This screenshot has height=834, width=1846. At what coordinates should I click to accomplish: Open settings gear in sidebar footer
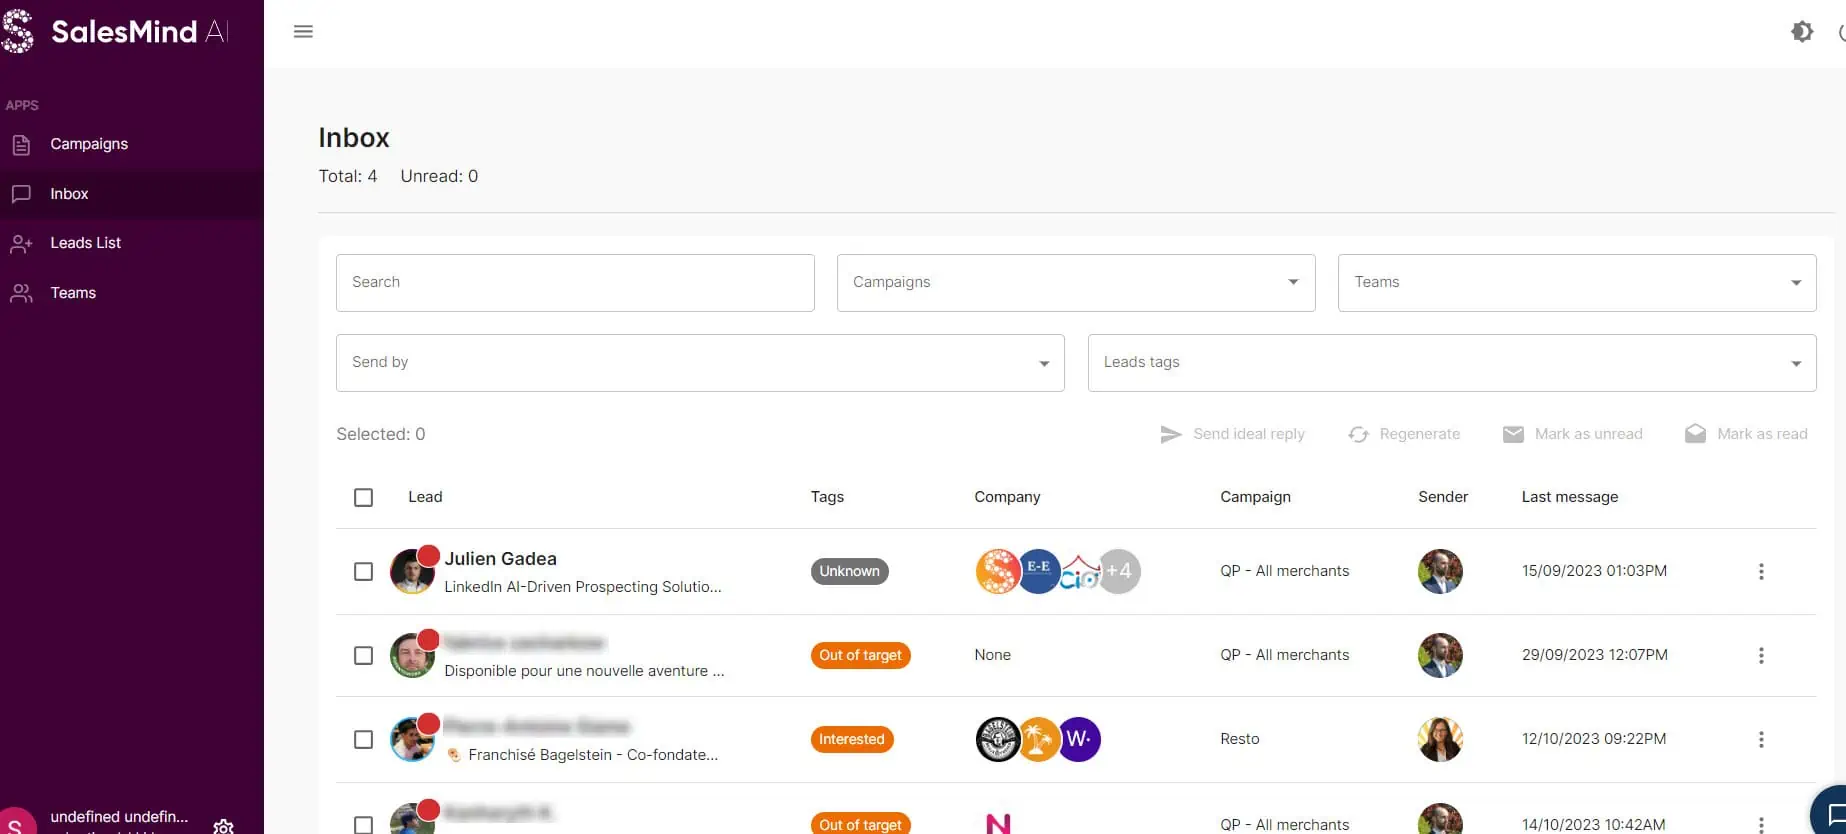point(223,826)
